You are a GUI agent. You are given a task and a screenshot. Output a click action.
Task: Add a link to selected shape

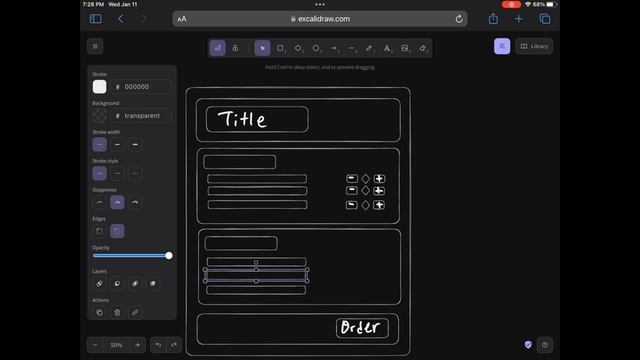point(135,313)
